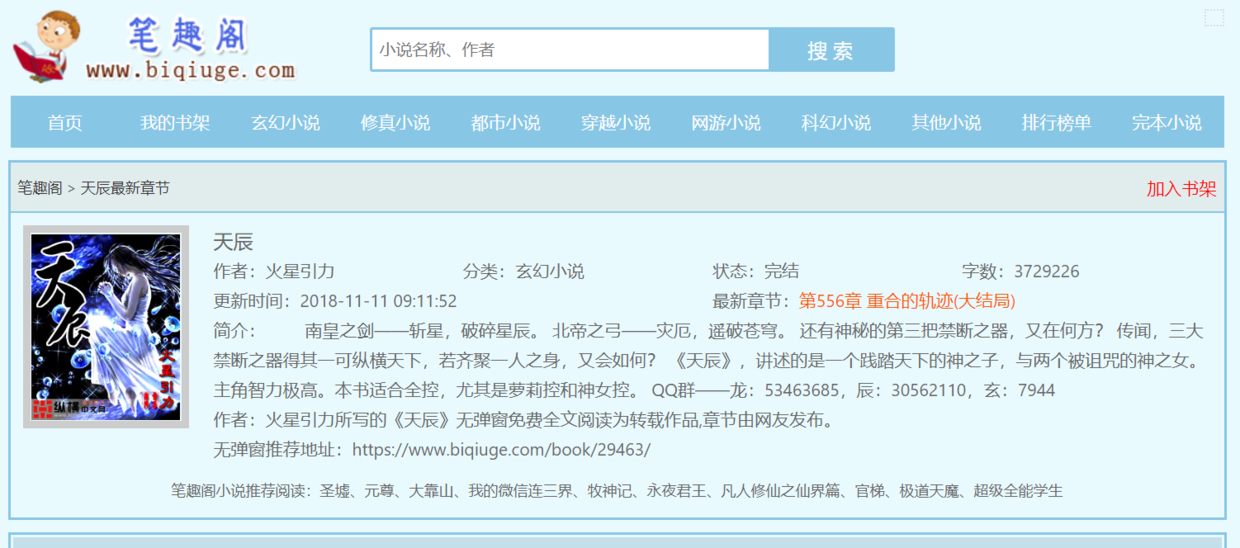This screenshot has width=1240, height=548.
Task: Open recommended novel 圣墟
Action: pyautogui.click(x=334, y=491)
